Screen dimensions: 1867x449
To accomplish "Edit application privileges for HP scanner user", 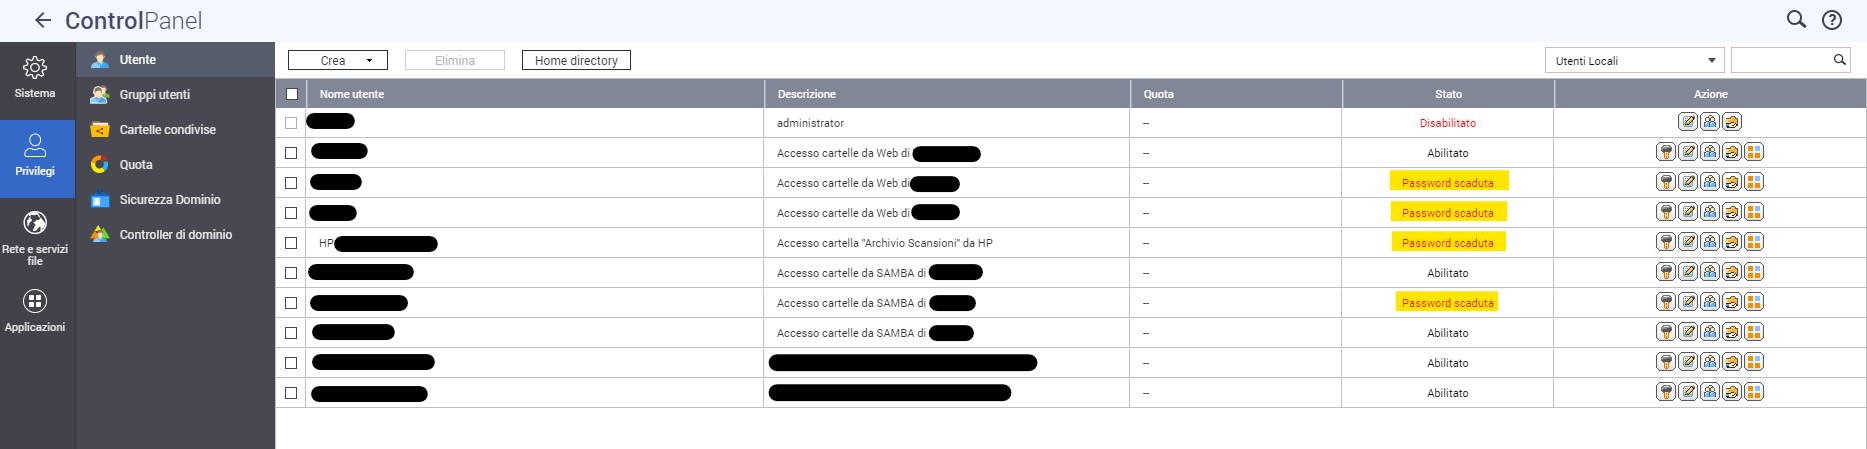I will 1754,242.
